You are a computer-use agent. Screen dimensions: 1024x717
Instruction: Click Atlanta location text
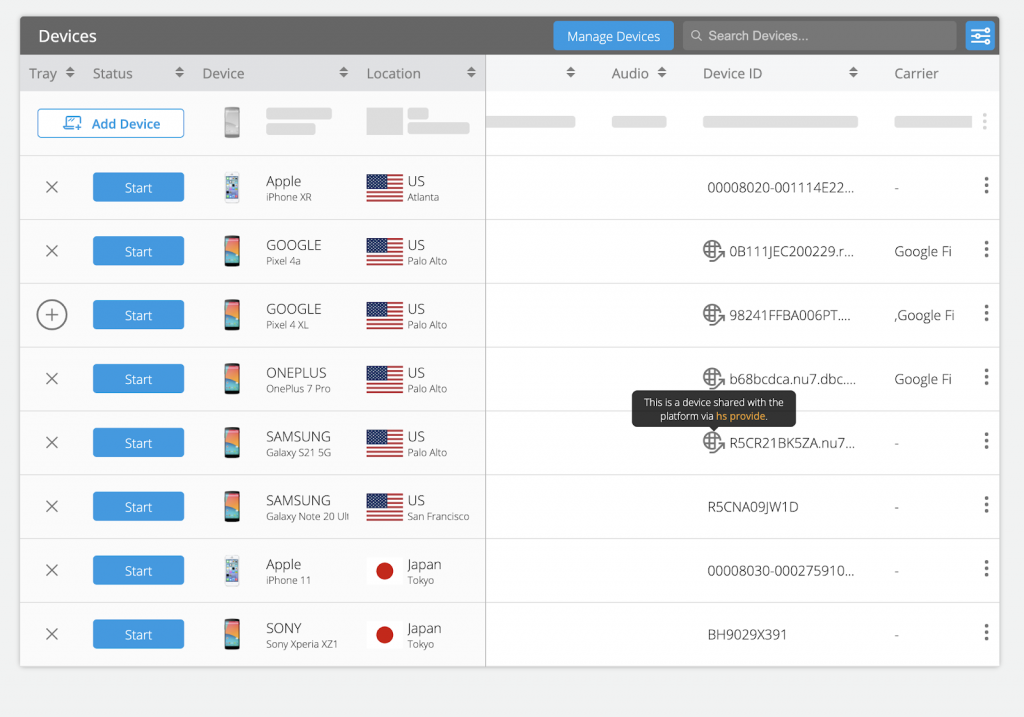pos(423,197)
